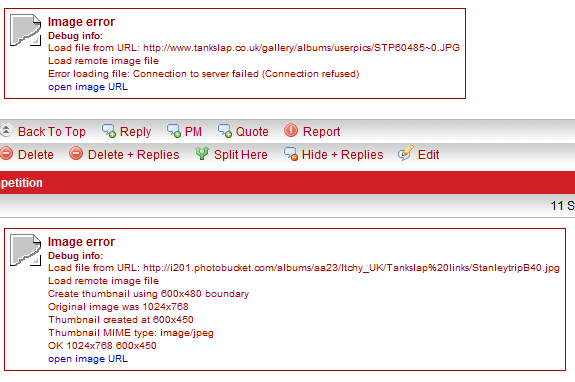This screenshot has width=575, height=382.
Task: Click broken image icon in tankslap error box
Action: point(26,30)
